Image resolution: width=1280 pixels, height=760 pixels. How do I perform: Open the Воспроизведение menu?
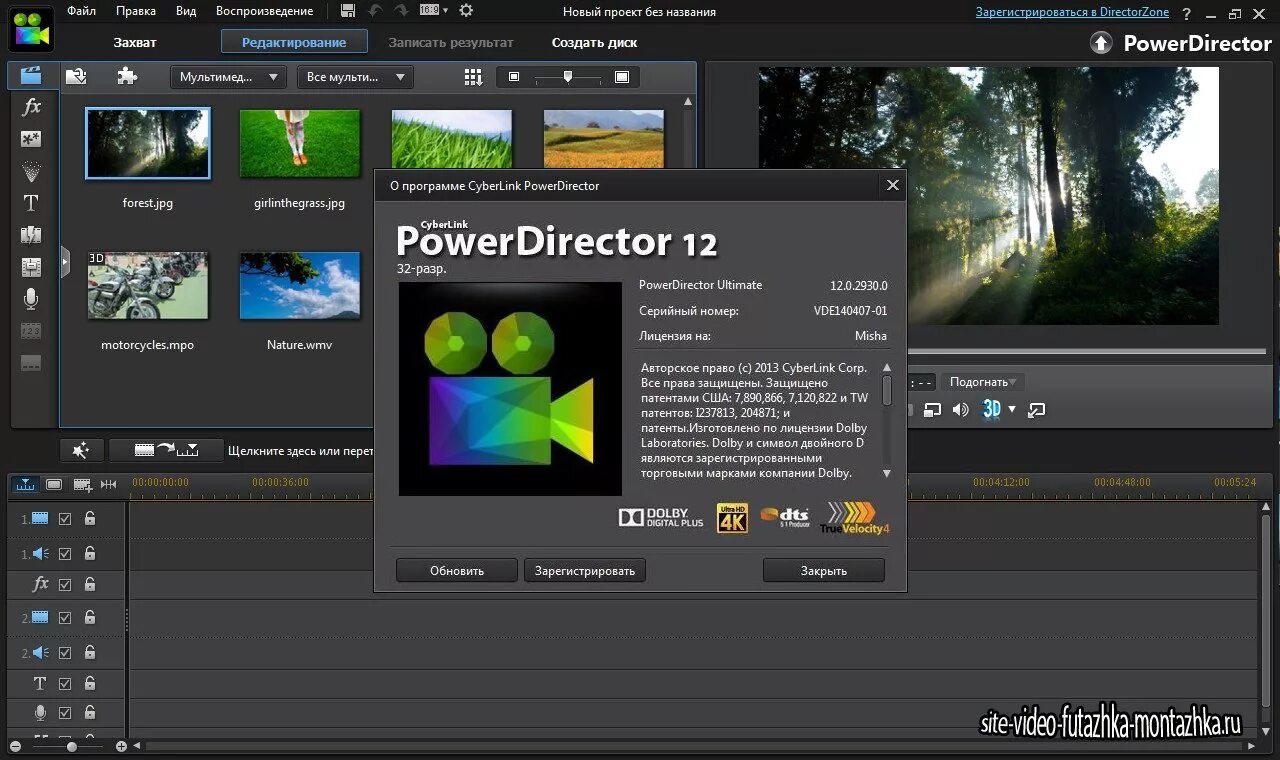[264, 11]
